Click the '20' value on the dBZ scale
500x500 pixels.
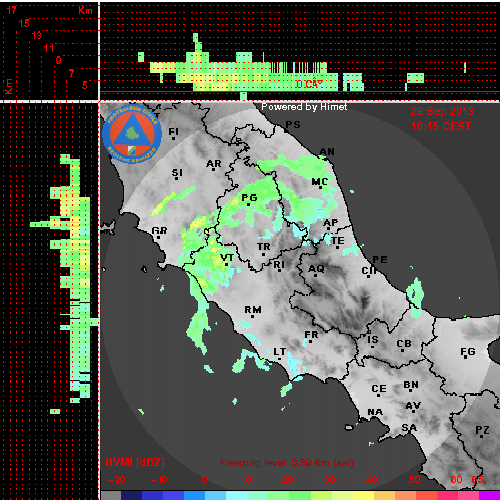click(x=288, y=480)
